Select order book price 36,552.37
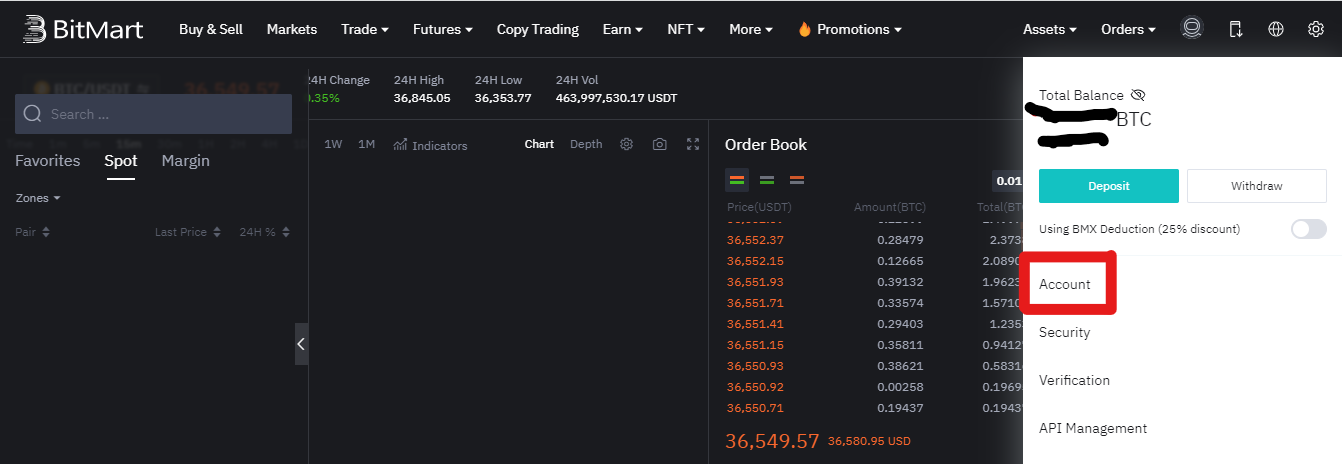Viewport: 1342px width, 464px height. [x=755, y=239]
